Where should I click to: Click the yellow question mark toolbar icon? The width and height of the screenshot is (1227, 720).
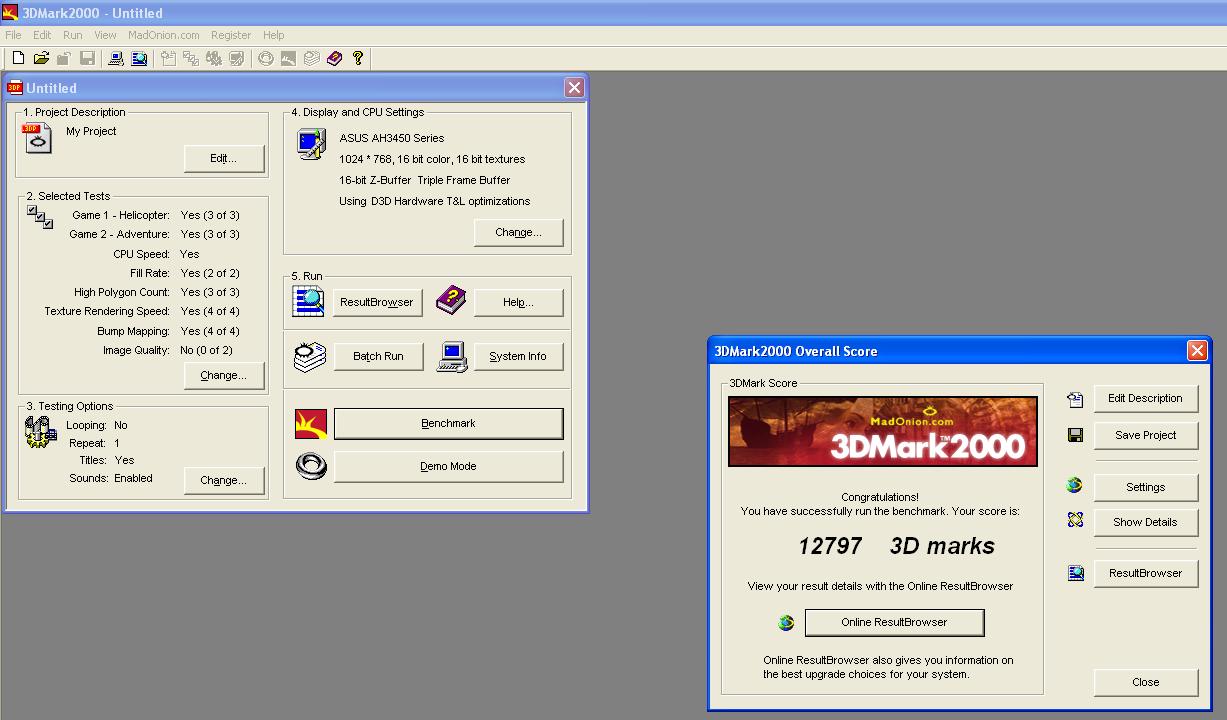pyautogui.click(x=357, y=59)
